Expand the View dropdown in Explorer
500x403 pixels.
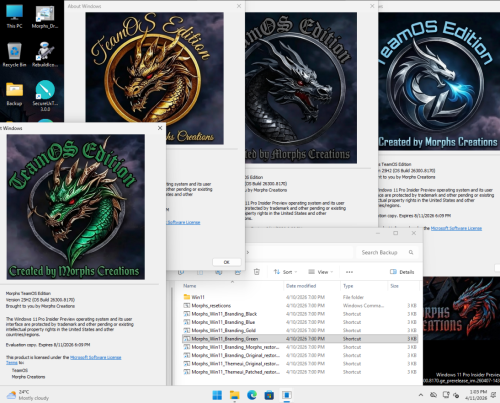(321, 272)
